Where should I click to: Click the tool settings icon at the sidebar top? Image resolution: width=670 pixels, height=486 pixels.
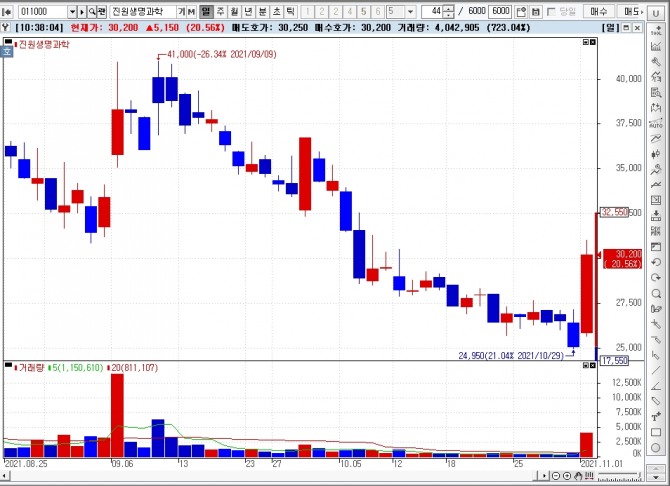click(656, 30)
